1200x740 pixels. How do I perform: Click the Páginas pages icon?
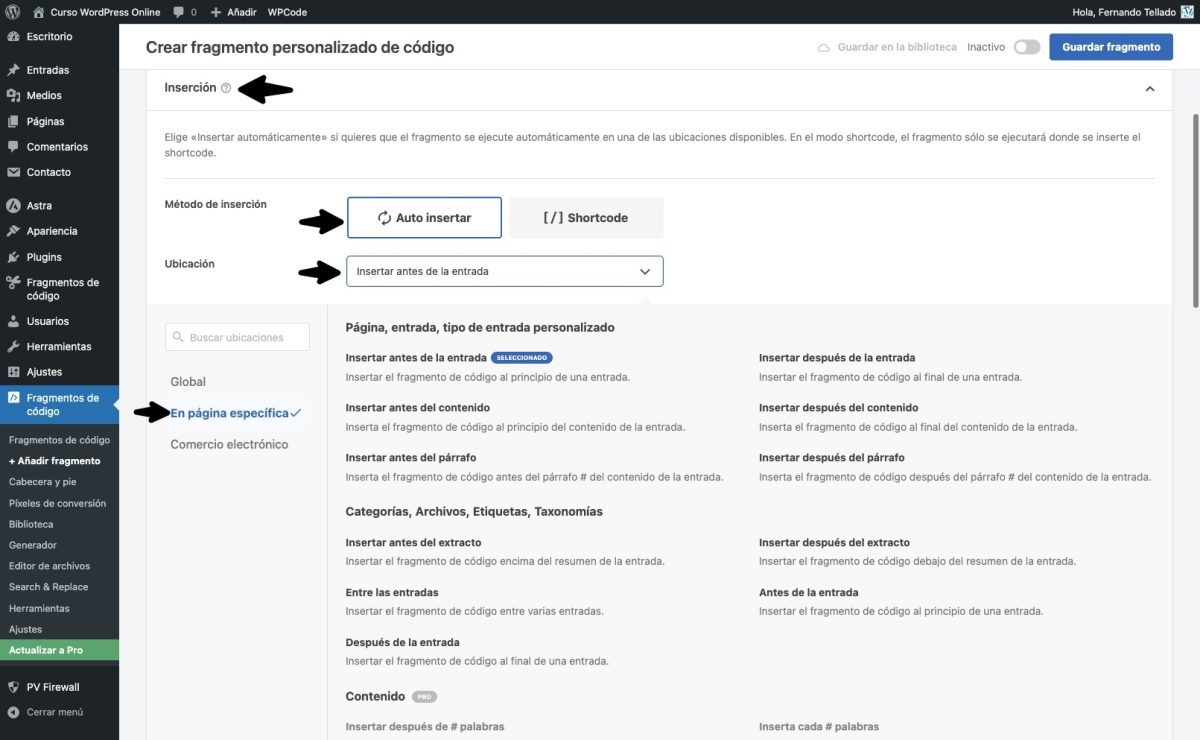[x=13, y=121]
